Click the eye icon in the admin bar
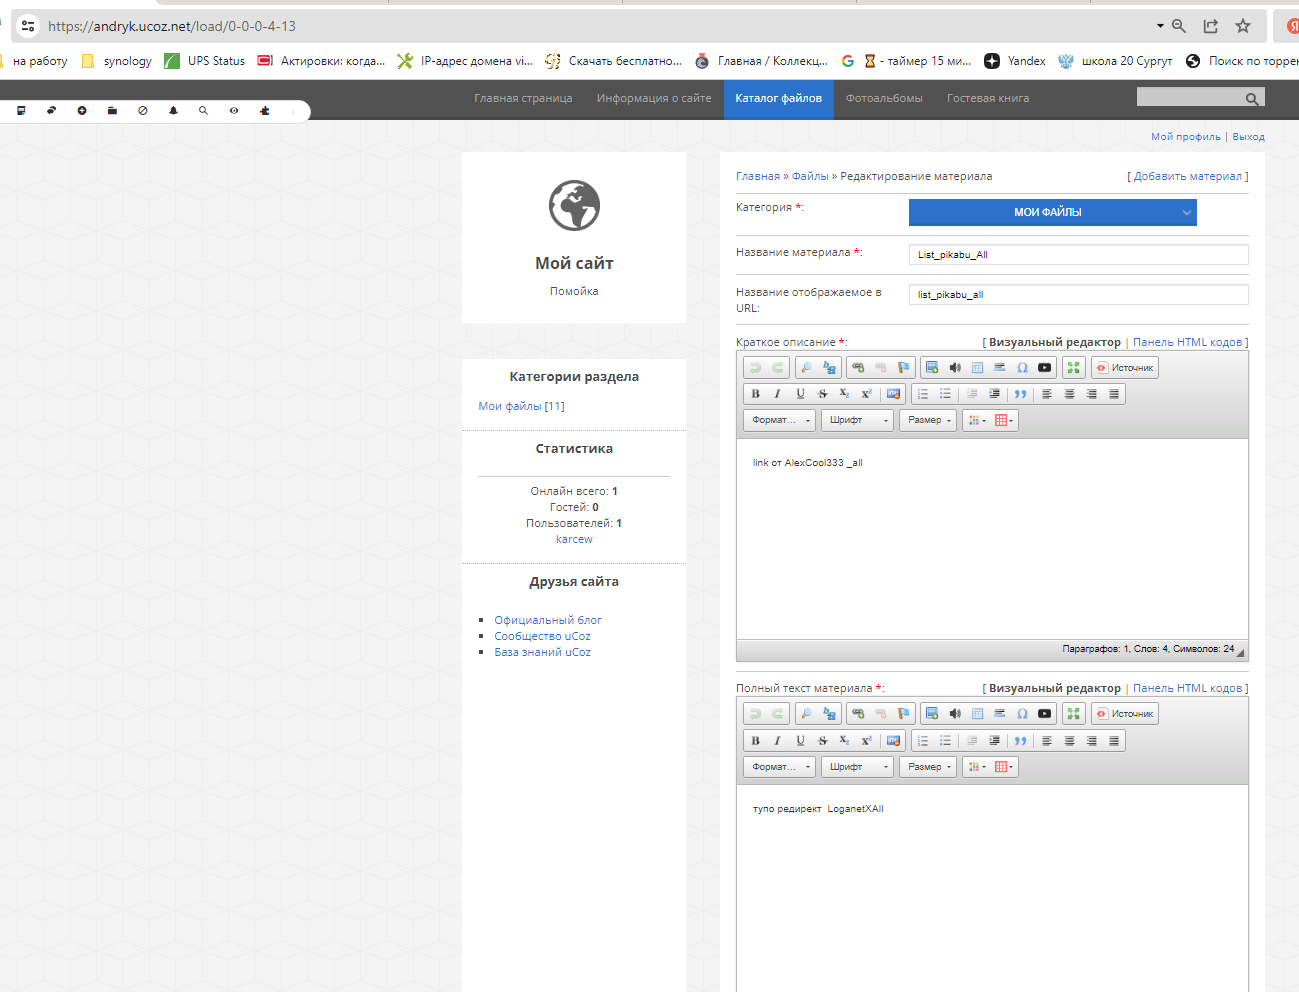1299x992 pixels. (234, 111)
